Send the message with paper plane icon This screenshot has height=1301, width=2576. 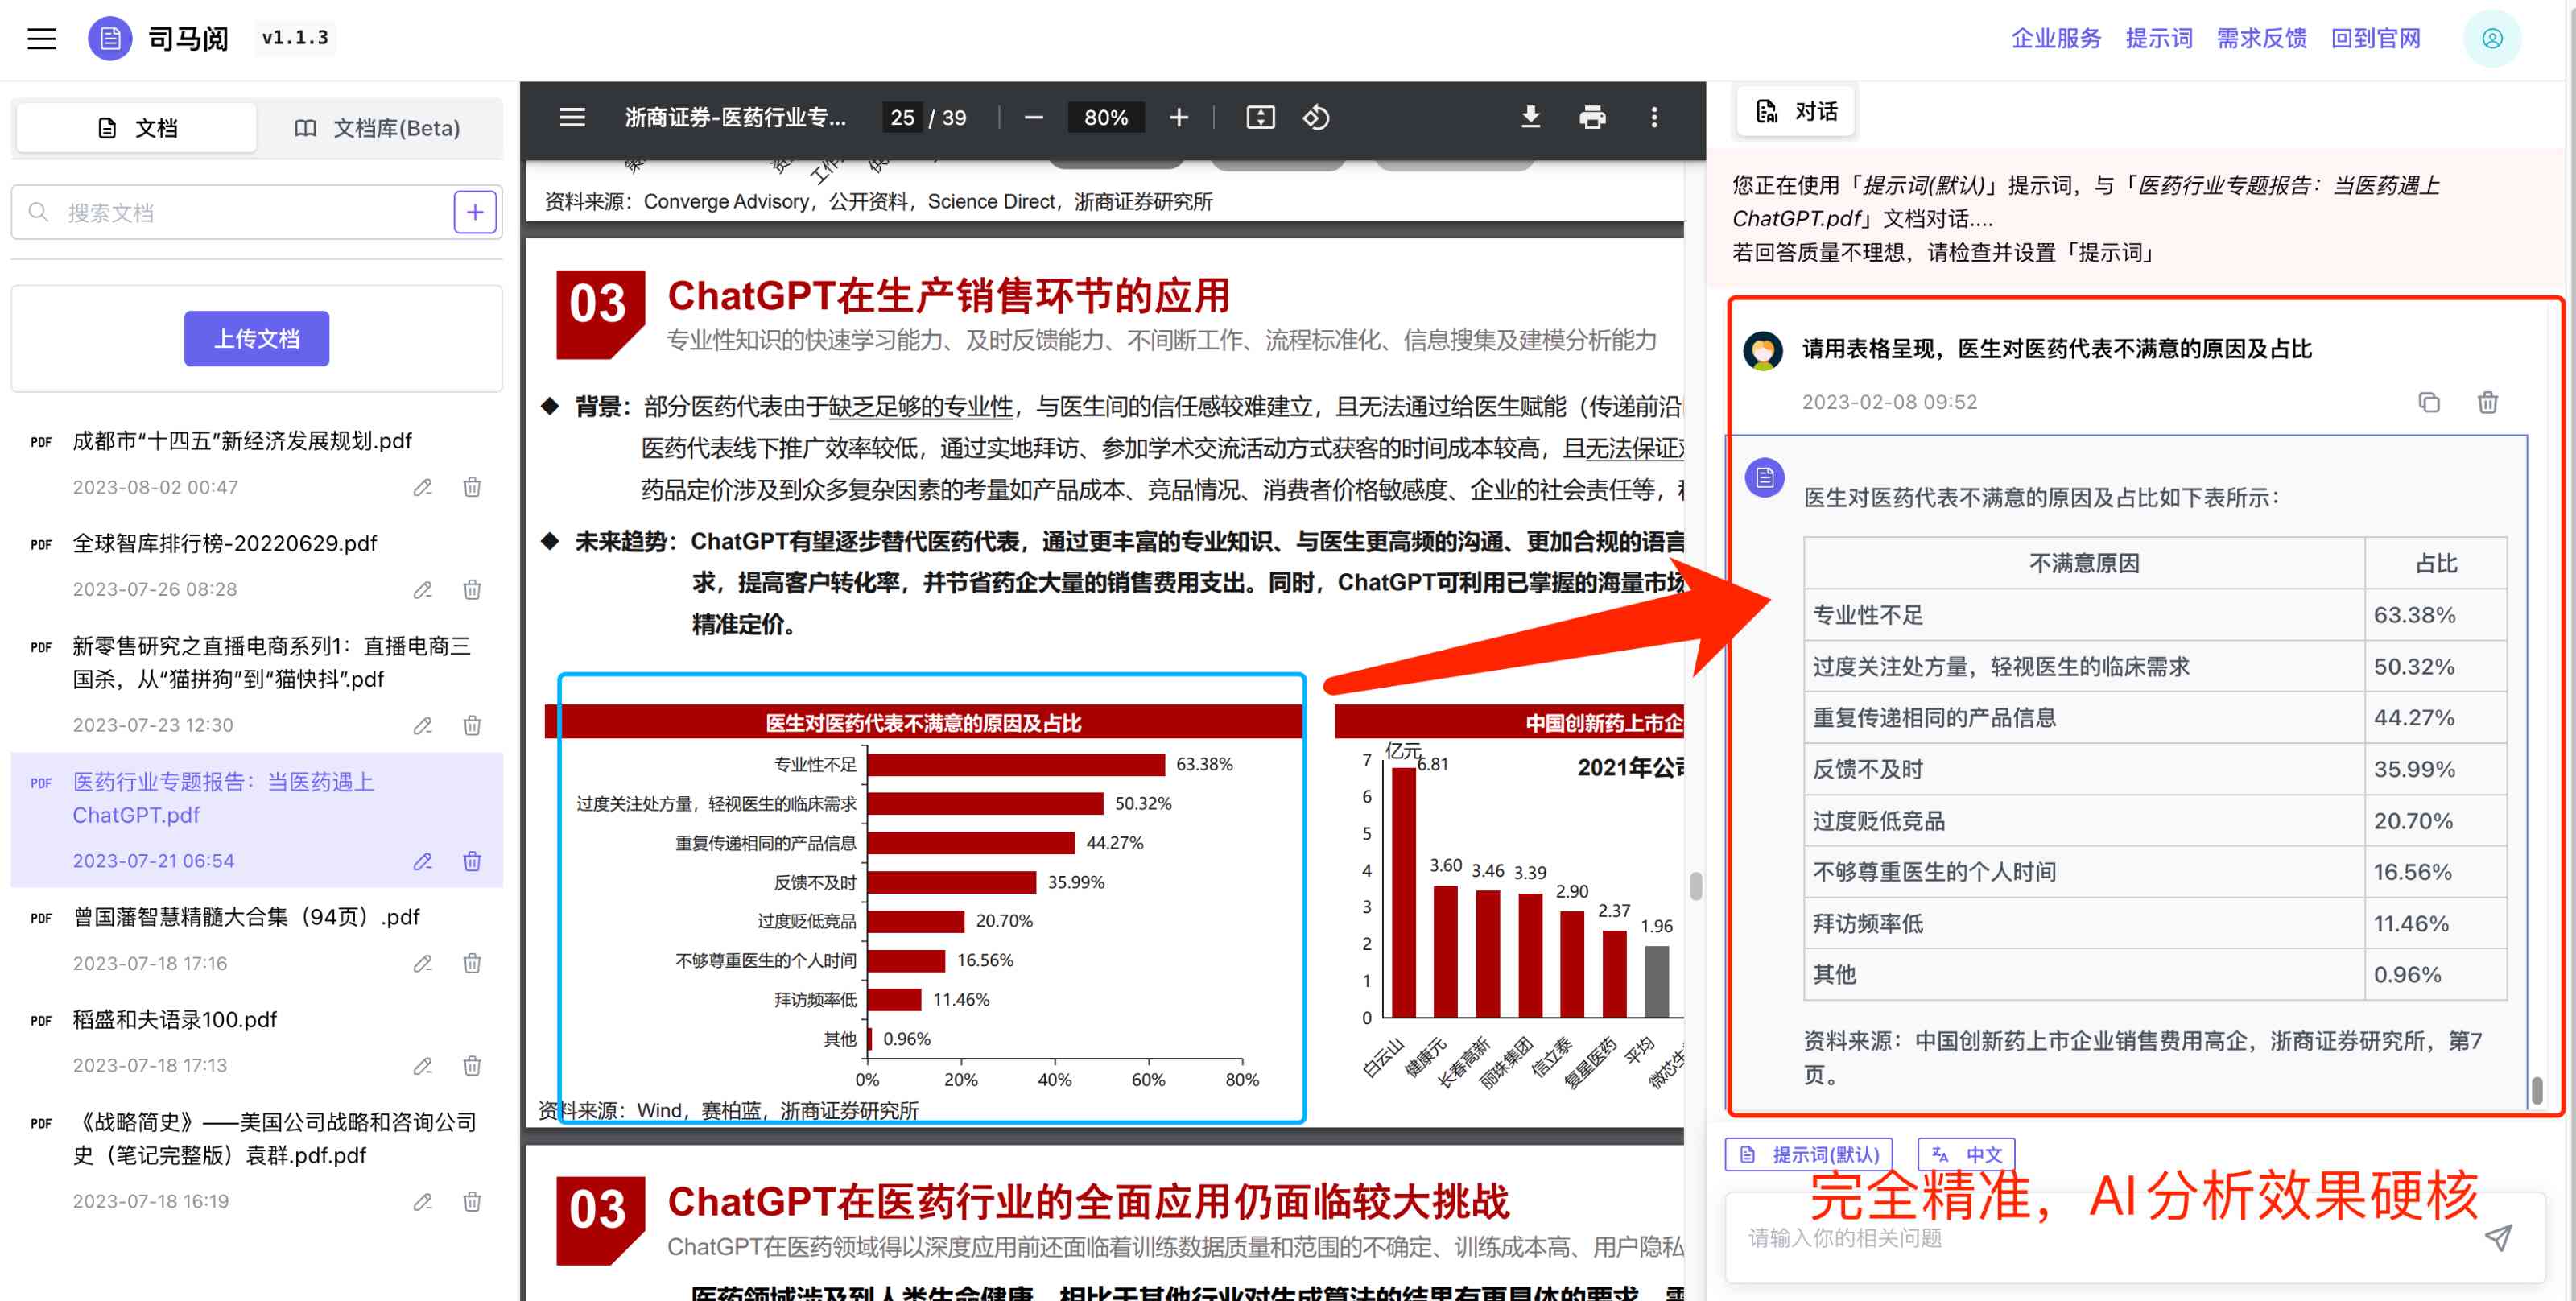[x=2498, y=1238]
